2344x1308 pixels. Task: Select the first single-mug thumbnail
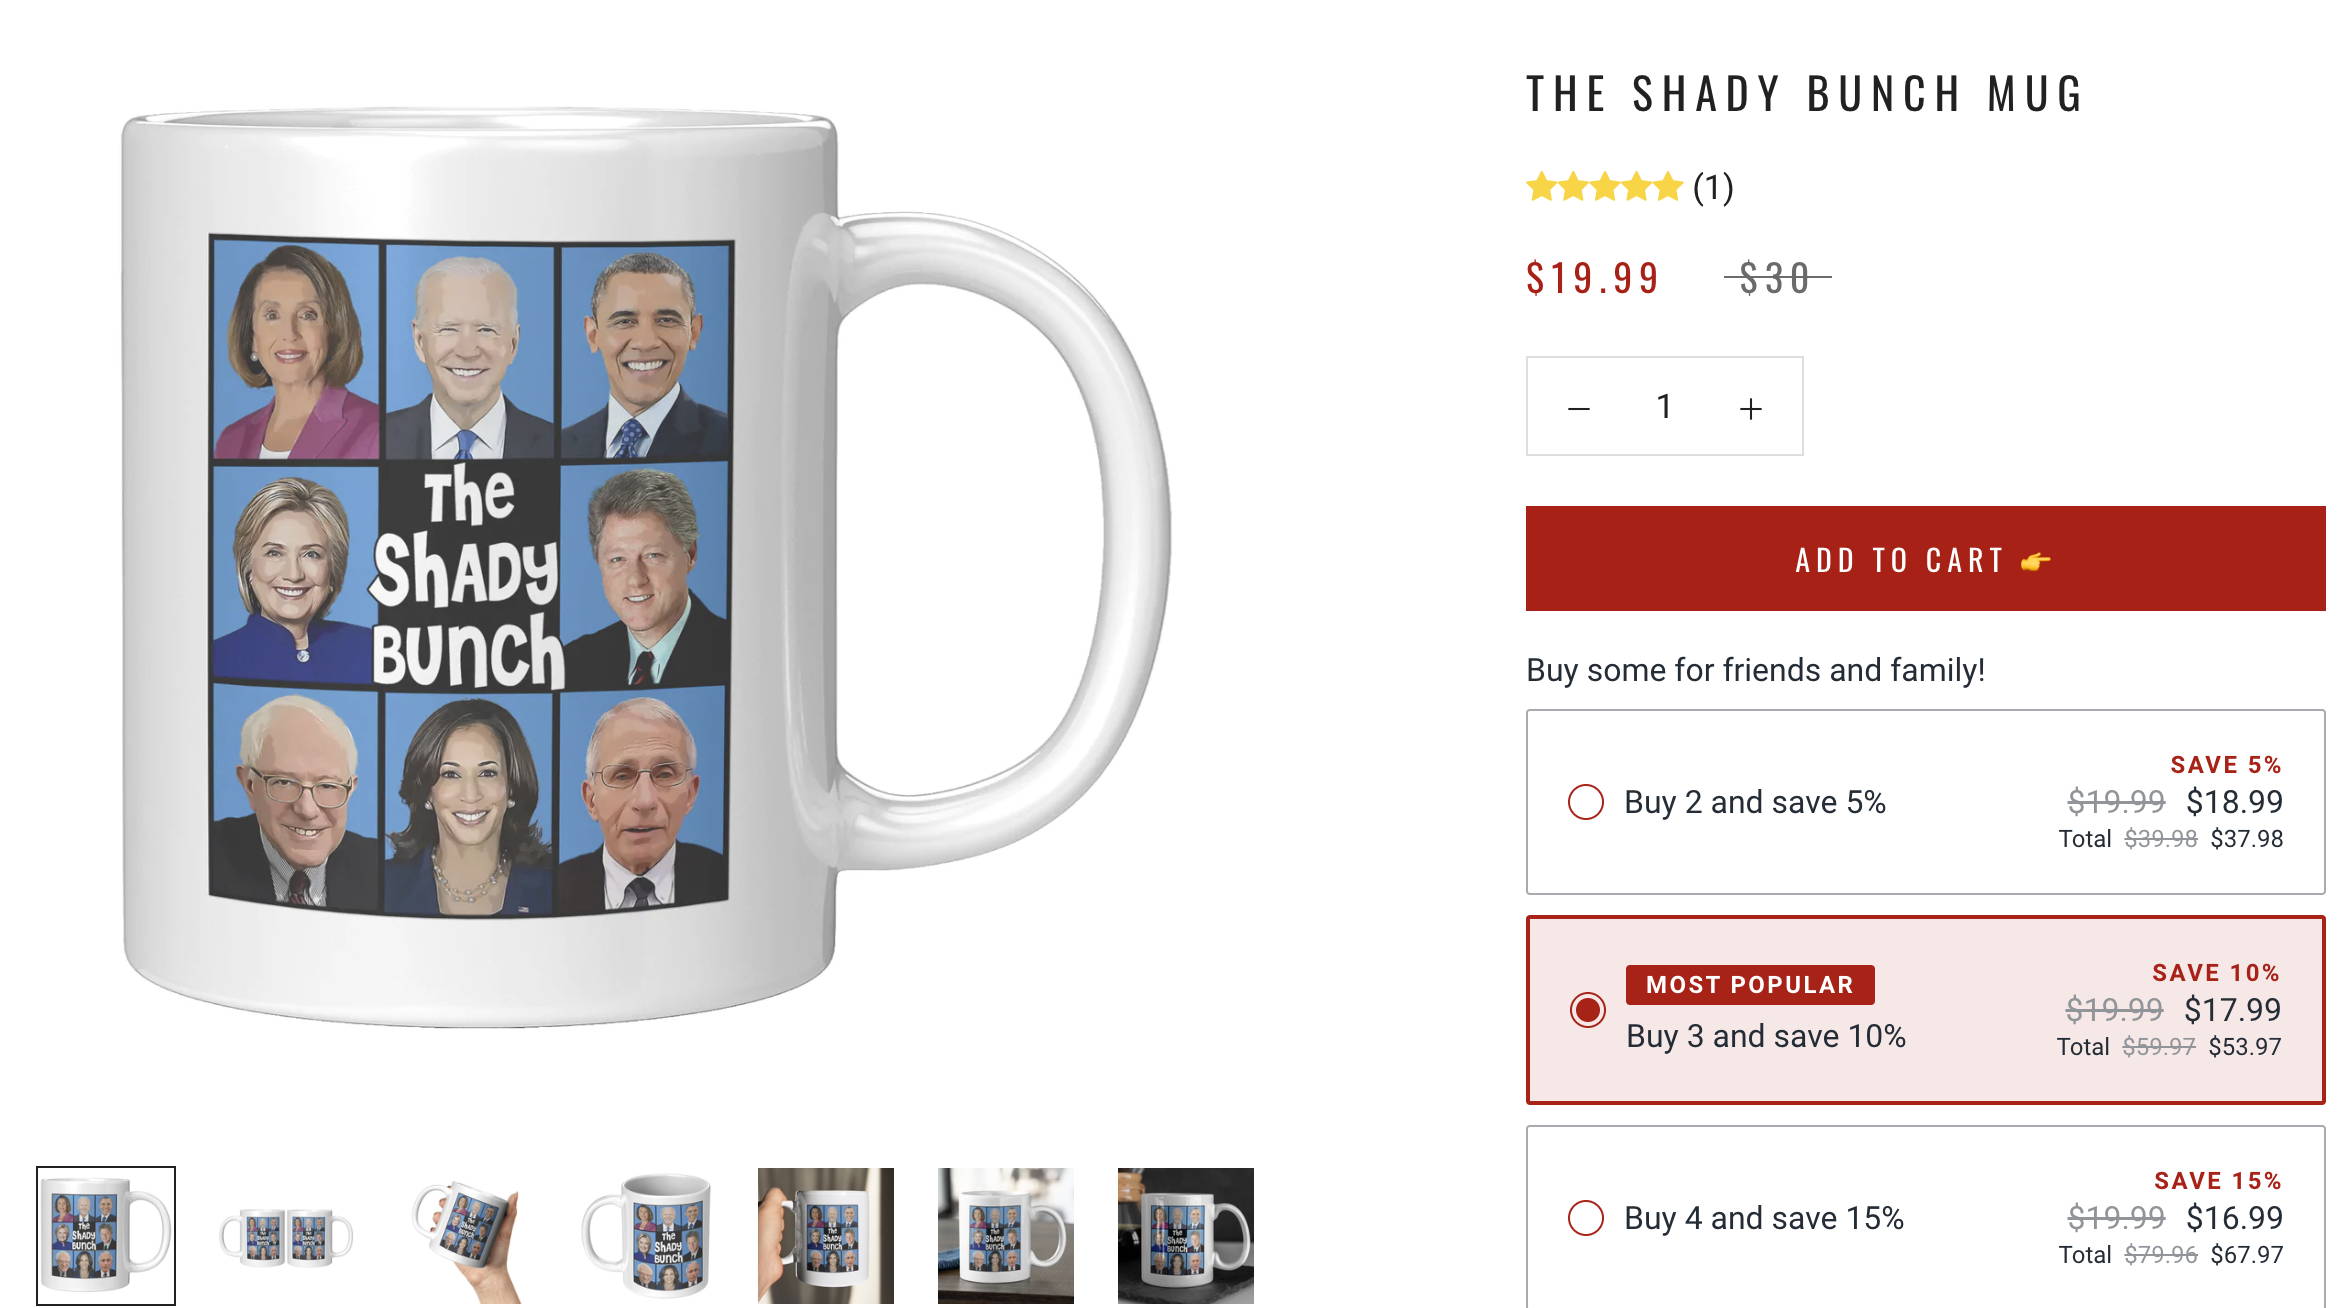point(106,1236)
